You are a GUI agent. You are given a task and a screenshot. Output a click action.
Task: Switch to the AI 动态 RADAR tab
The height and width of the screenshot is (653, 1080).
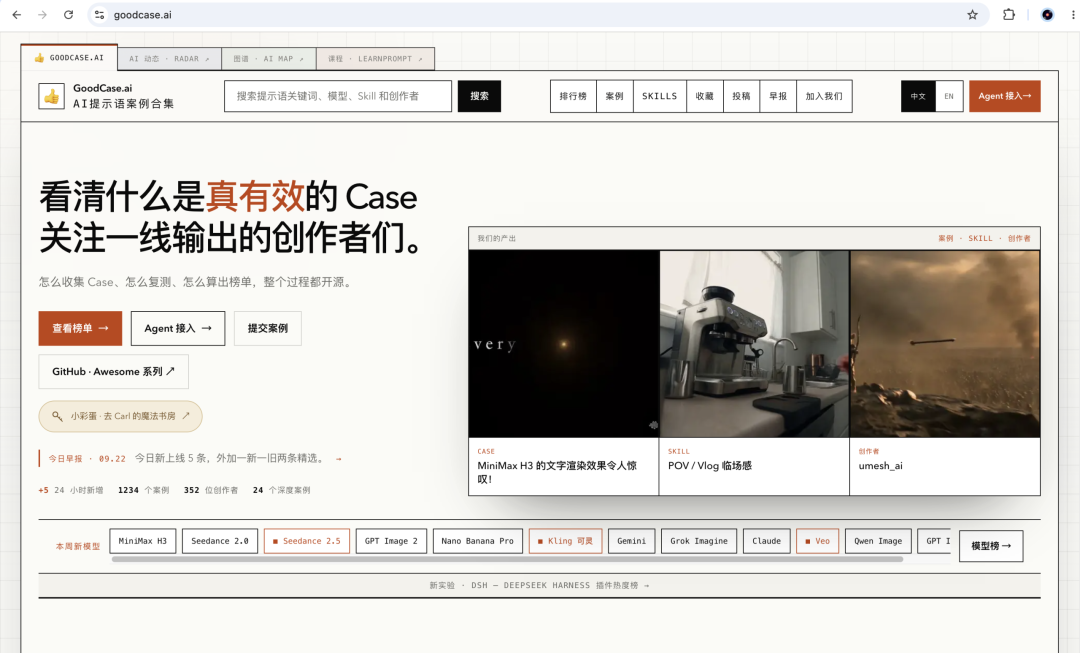(169, 59)
